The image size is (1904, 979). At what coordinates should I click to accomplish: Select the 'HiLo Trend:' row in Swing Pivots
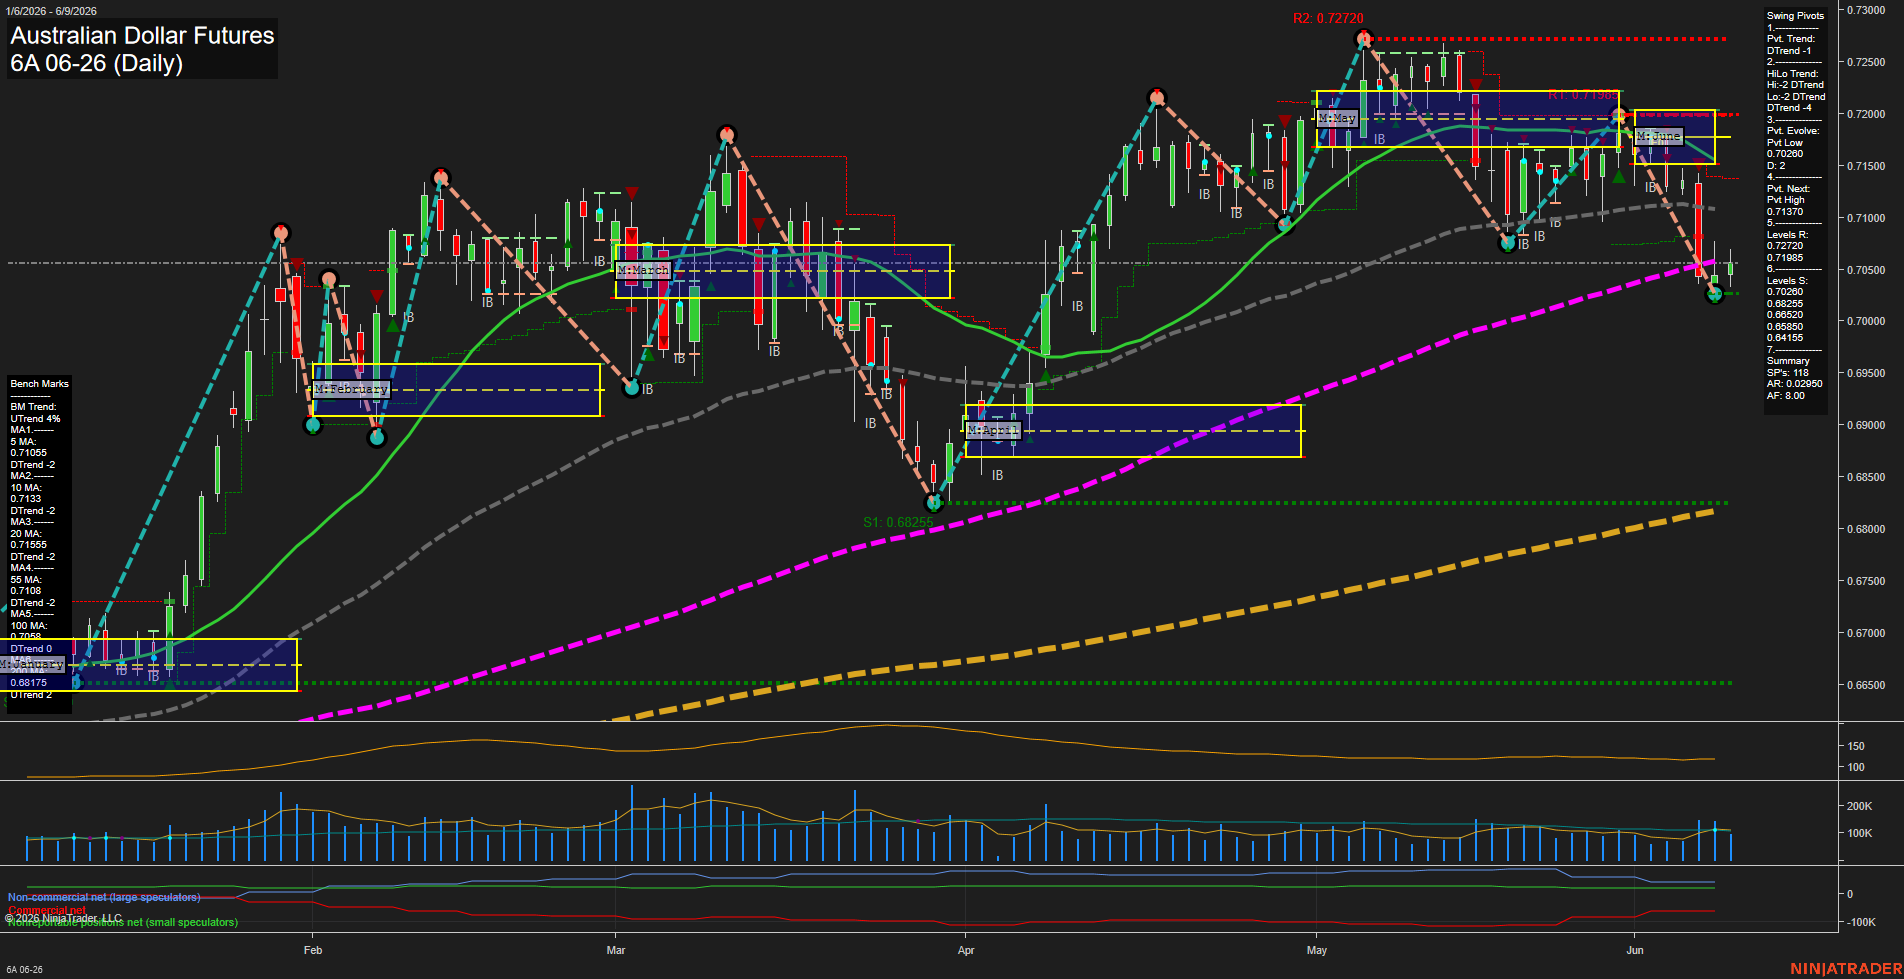(1793, 74)
